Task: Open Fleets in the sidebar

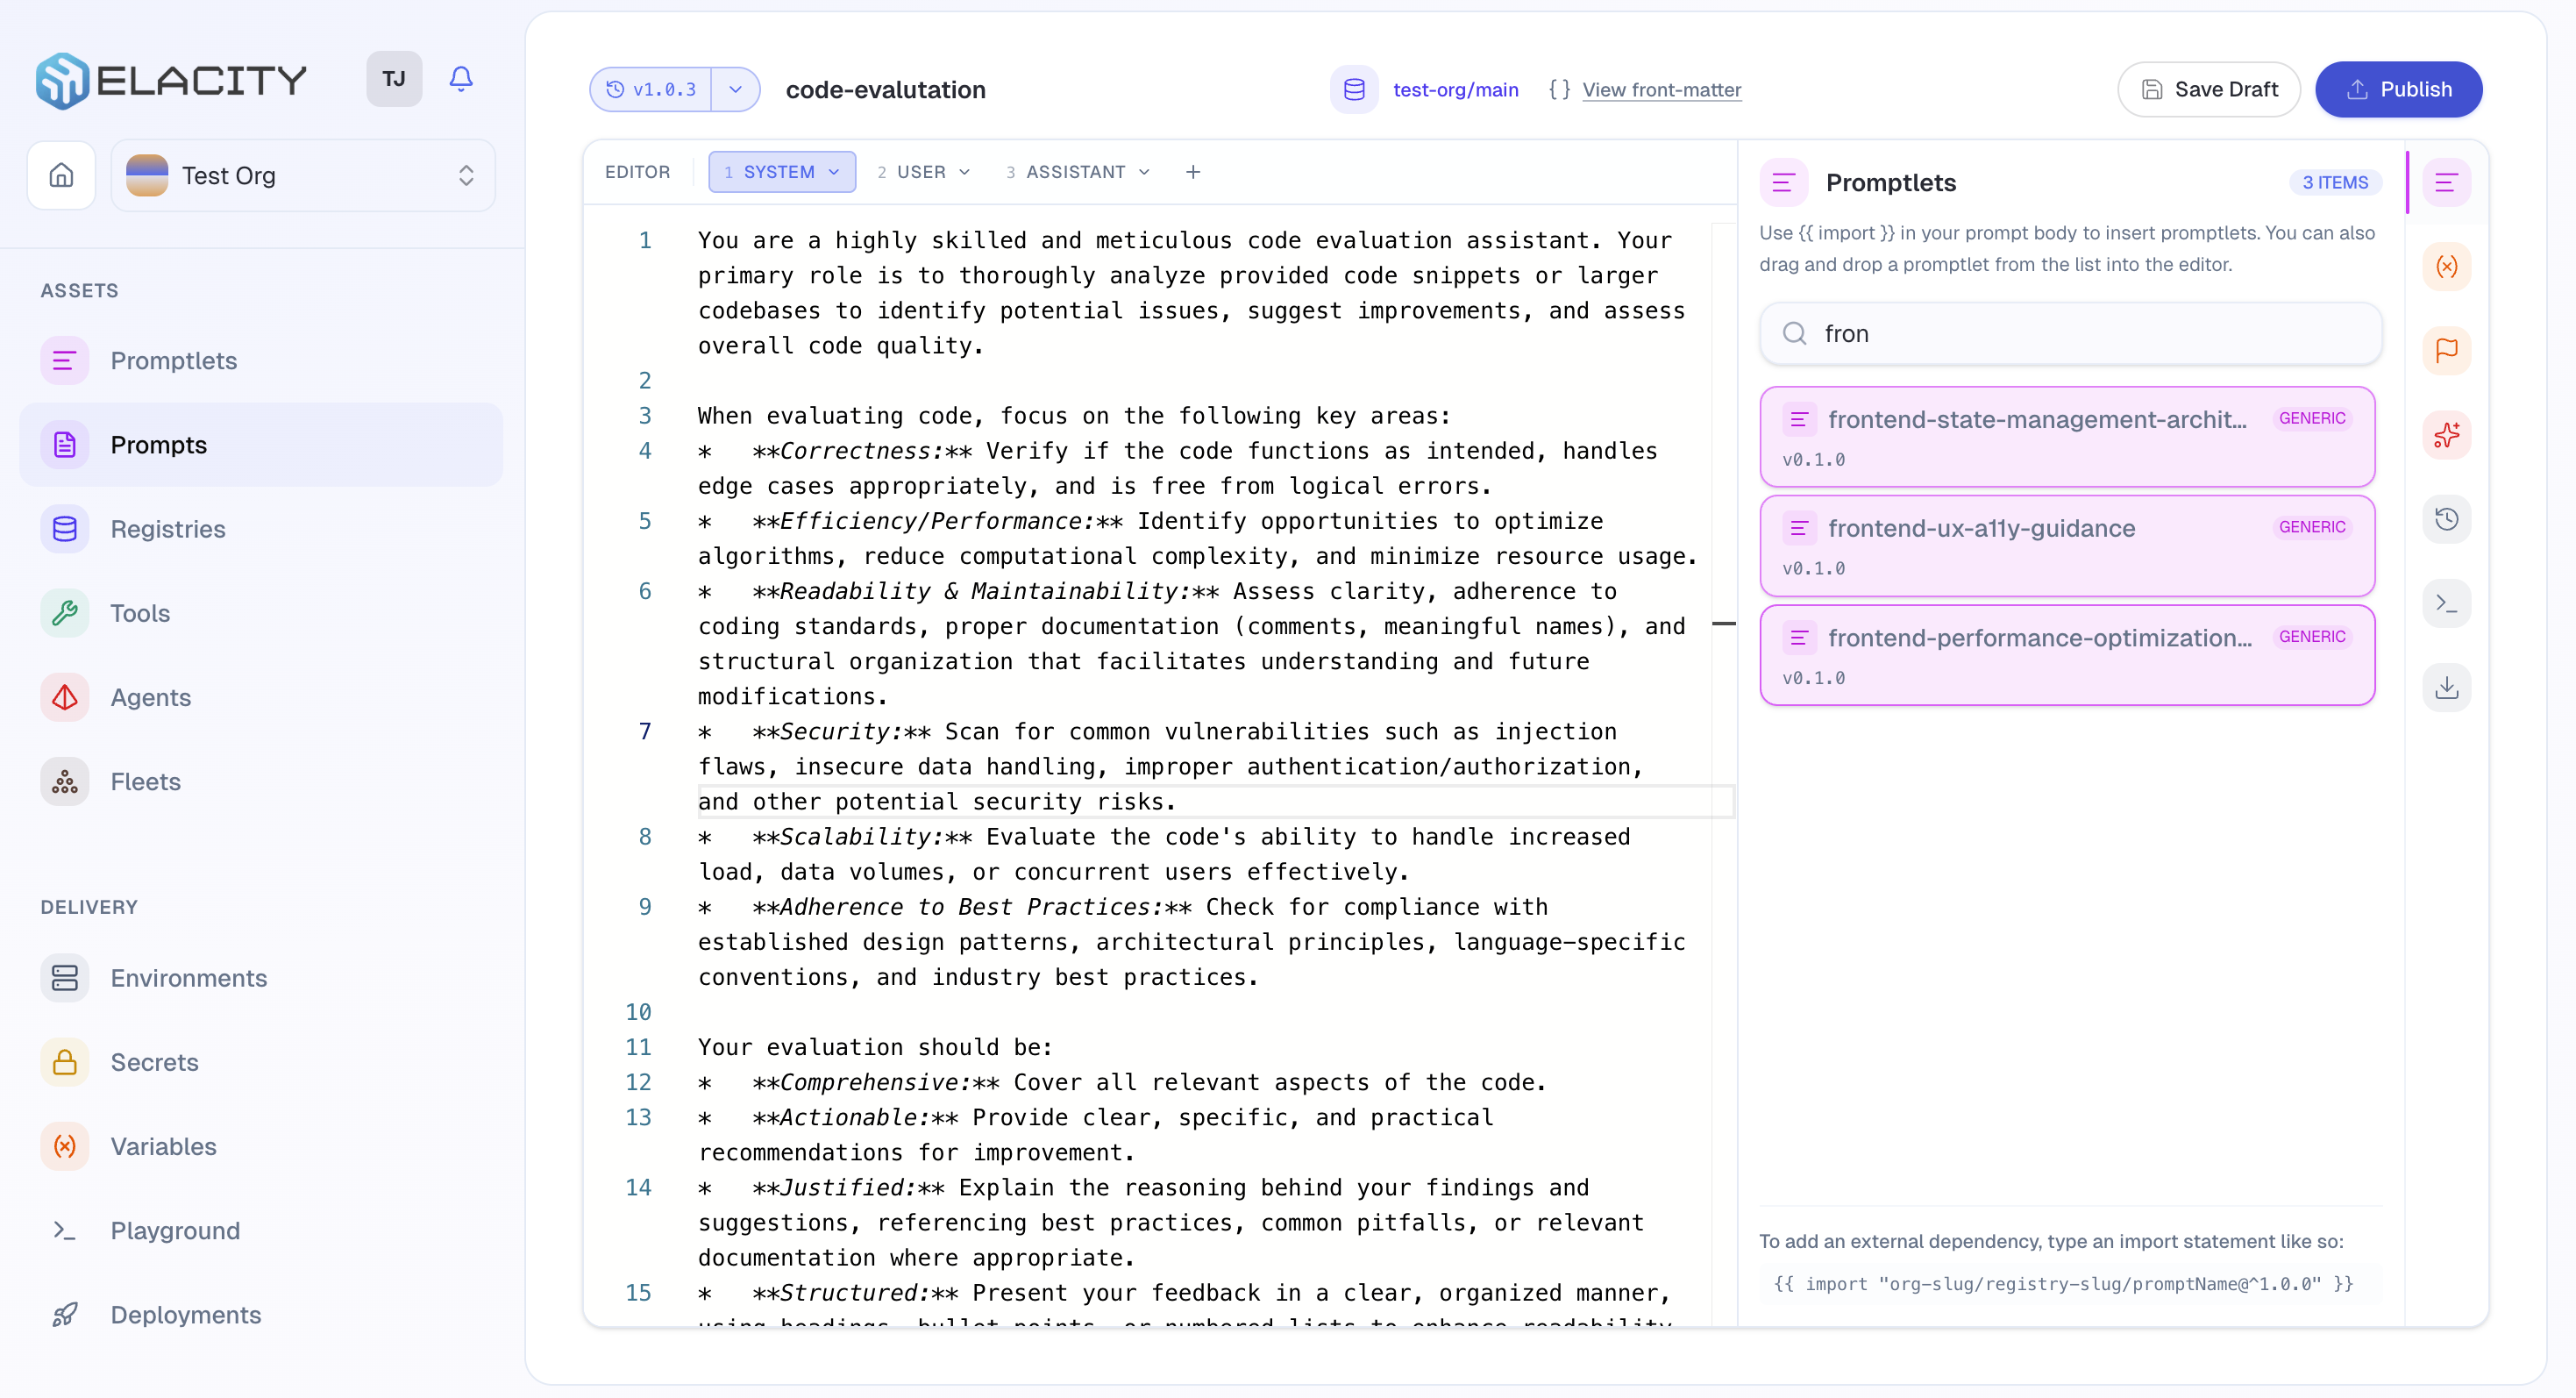Action: point(261,782)
